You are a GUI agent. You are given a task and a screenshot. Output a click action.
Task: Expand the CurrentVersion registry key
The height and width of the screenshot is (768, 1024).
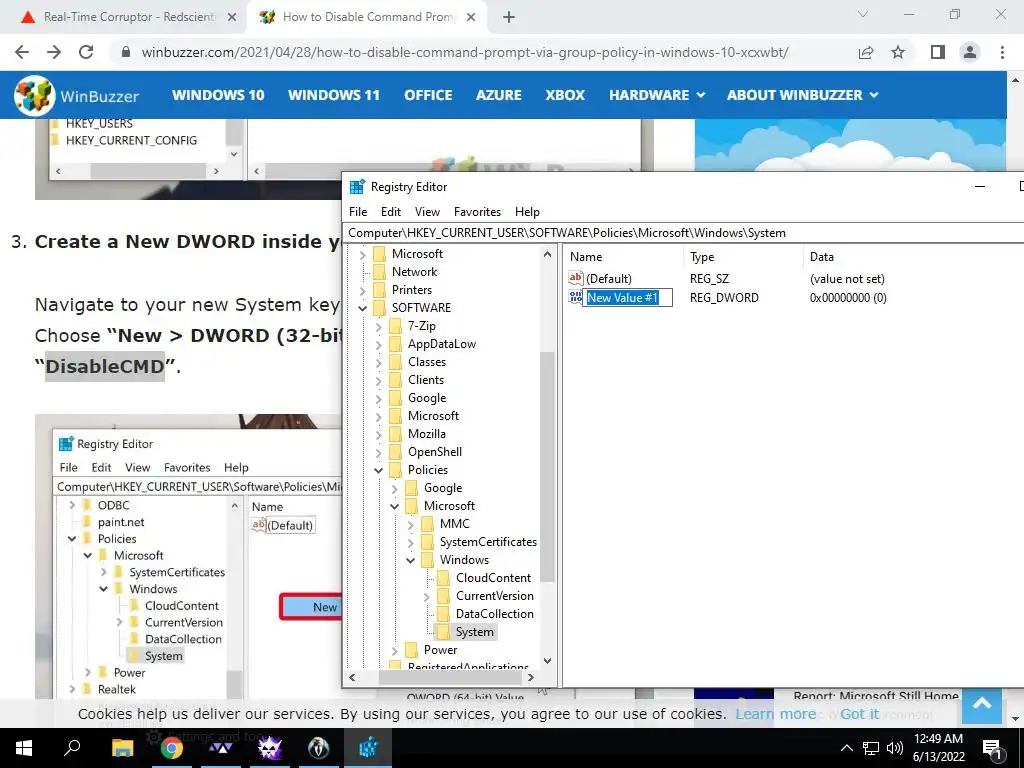click(426, 596)
